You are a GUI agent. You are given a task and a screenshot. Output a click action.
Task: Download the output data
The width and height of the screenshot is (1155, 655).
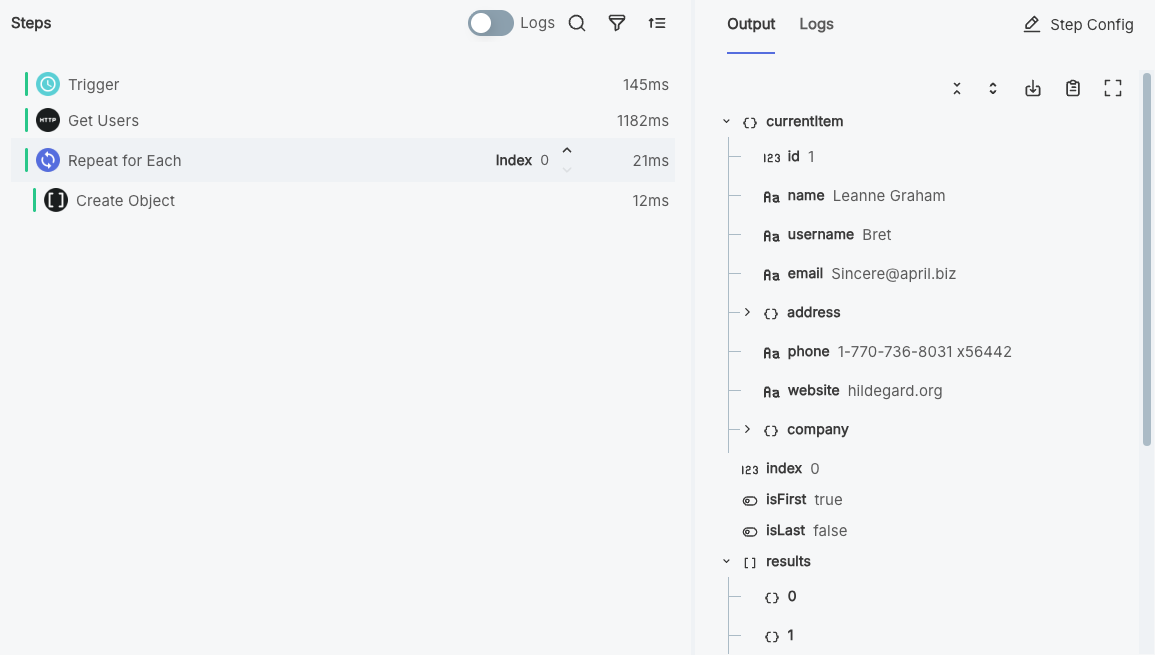pyautogui.click(x=1033, y=88)
